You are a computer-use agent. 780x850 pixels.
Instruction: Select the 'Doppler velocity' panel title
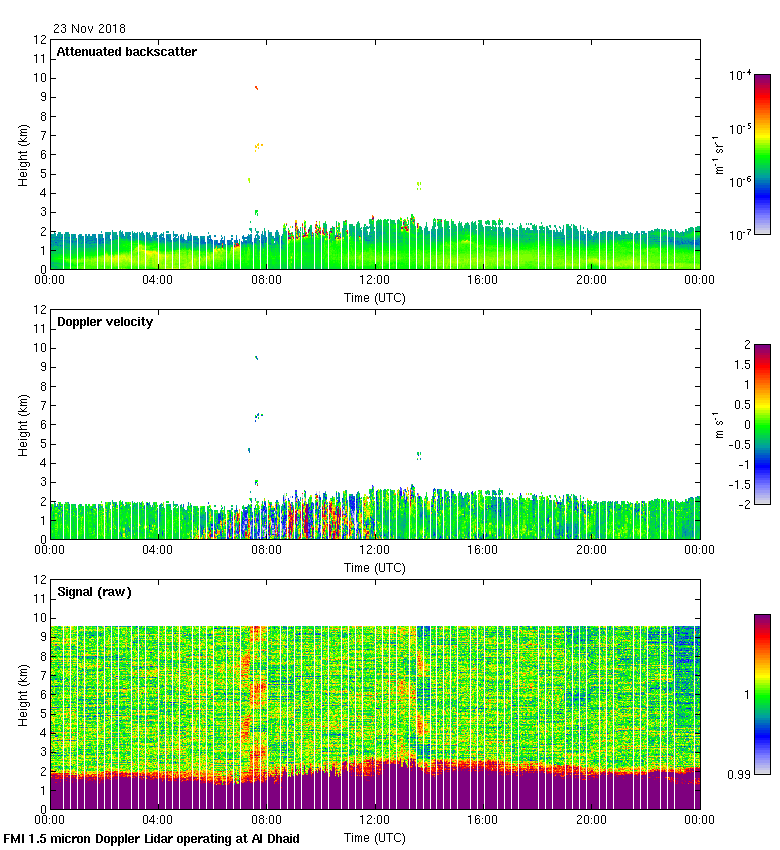pos(104,321)
